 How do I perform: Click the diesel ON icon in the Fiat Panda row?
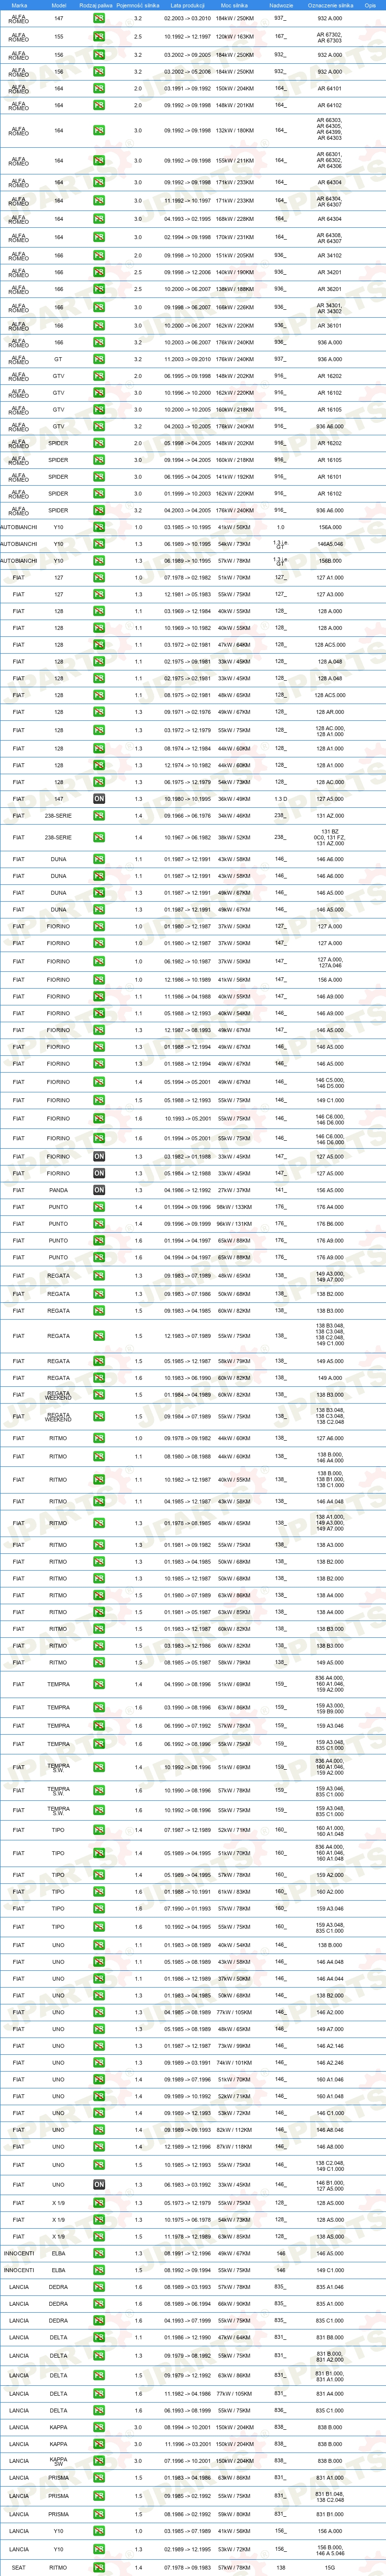[99, 1190]
